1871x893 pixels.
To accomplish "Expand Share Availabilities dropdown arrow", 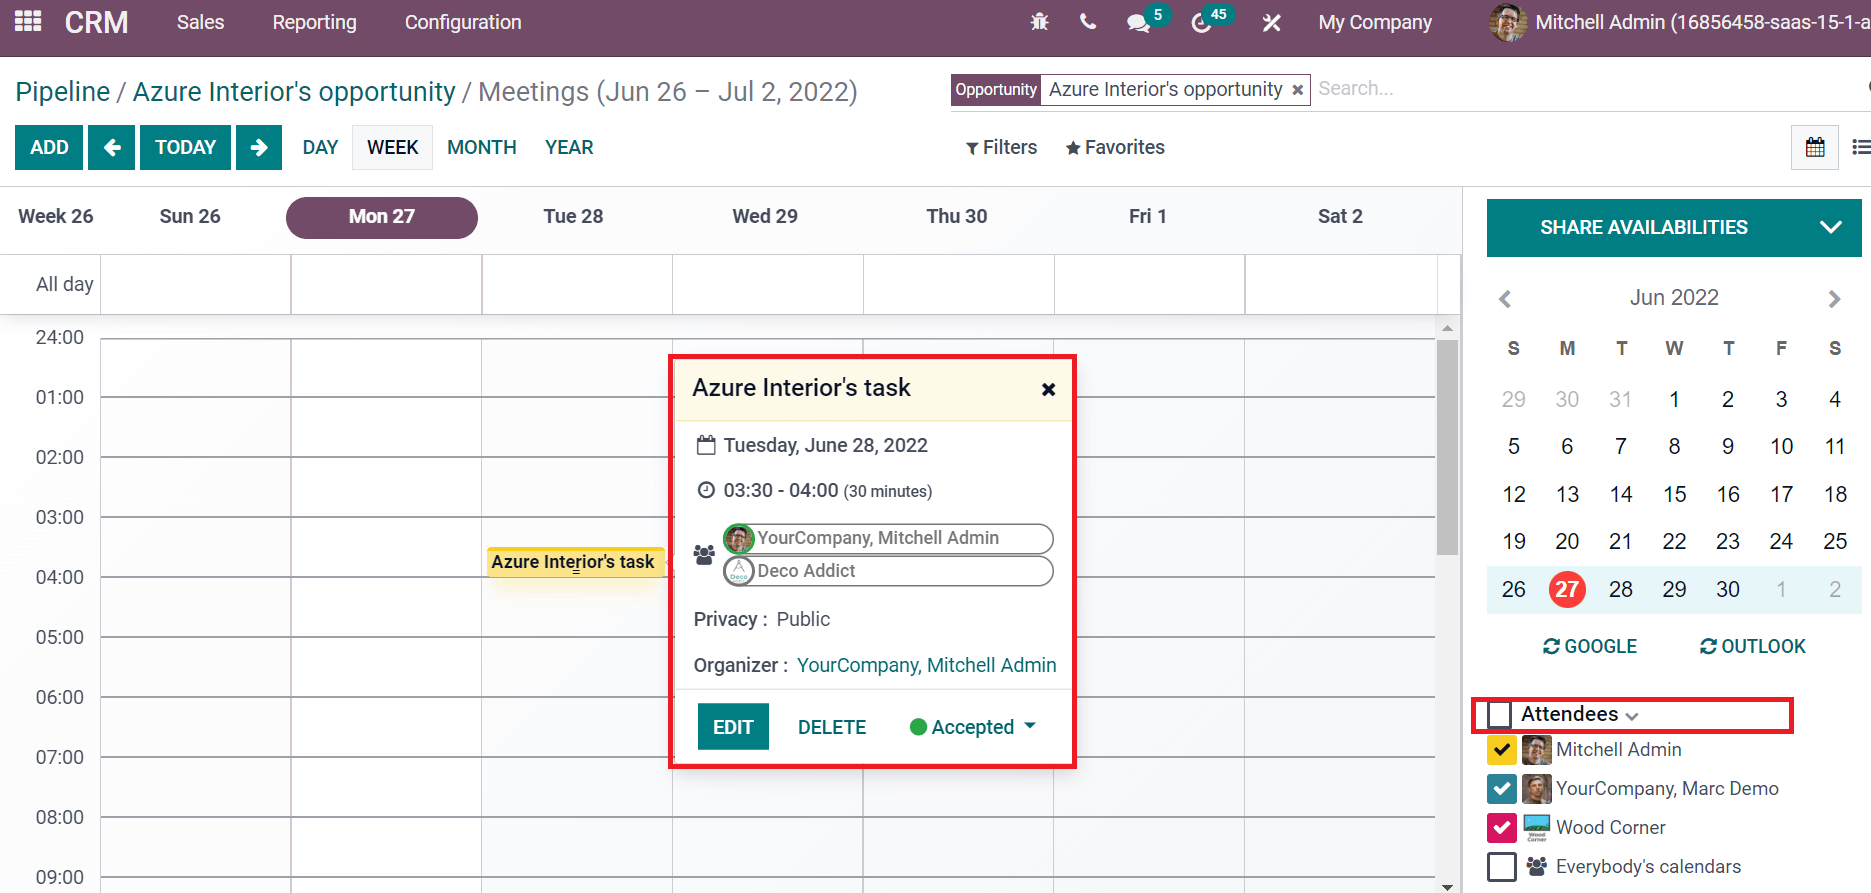I will tap(1831, 228).
